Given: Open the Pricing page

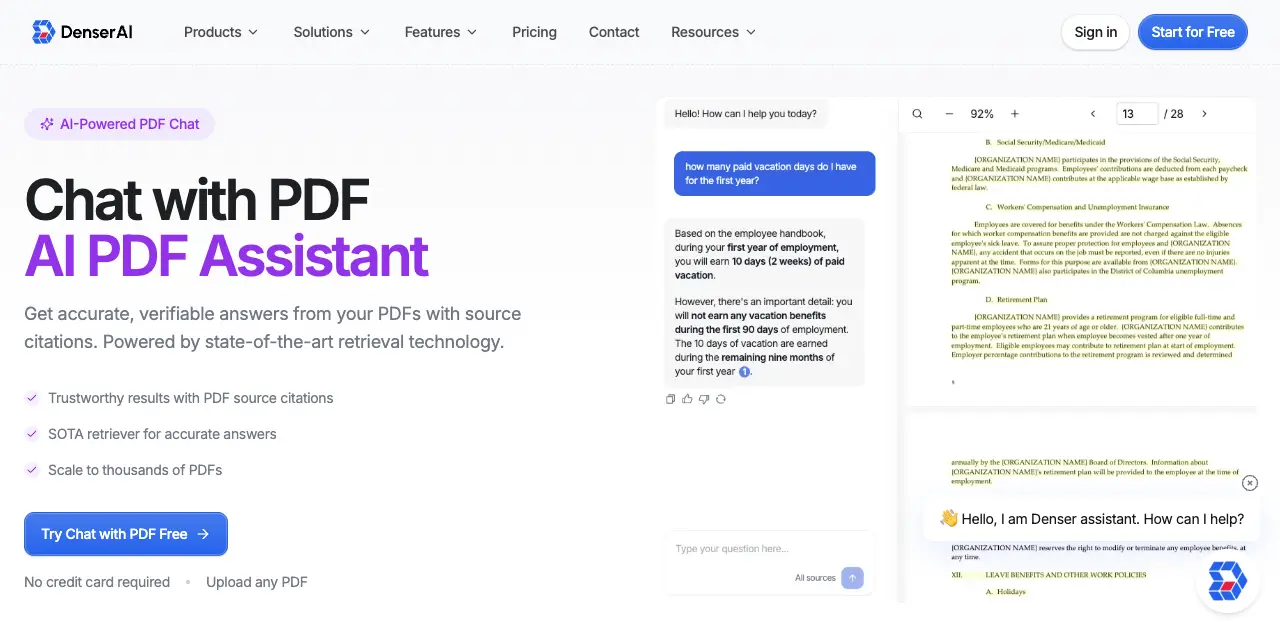Looking at the screenshot, I should (534, 32).
